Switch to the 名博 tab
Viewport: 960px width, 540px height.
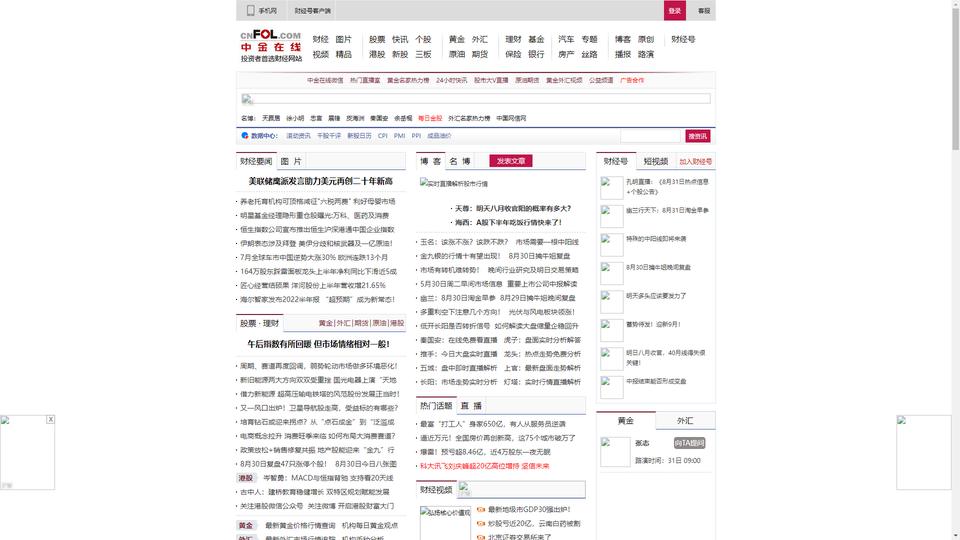[460, 161]
